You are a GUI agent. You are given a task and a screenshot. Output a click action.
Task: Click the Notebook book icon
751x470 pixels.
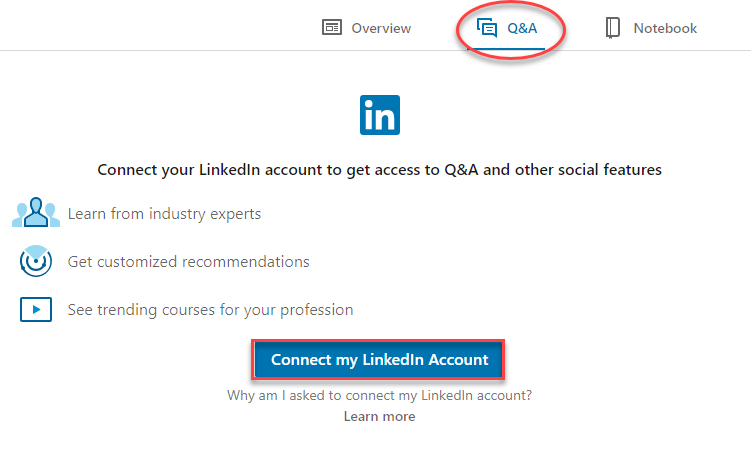(x=613, y=28)
